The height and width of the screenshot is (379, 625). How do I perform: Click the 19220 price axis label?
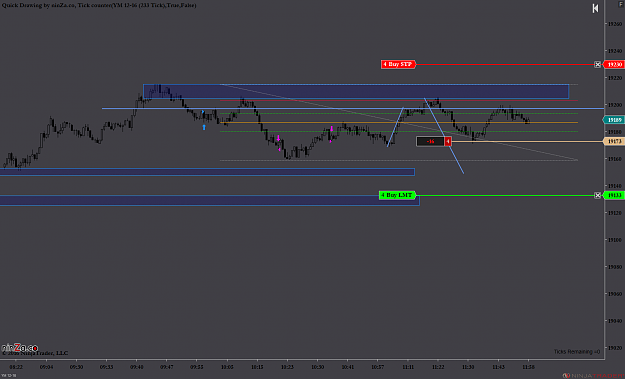615,78
